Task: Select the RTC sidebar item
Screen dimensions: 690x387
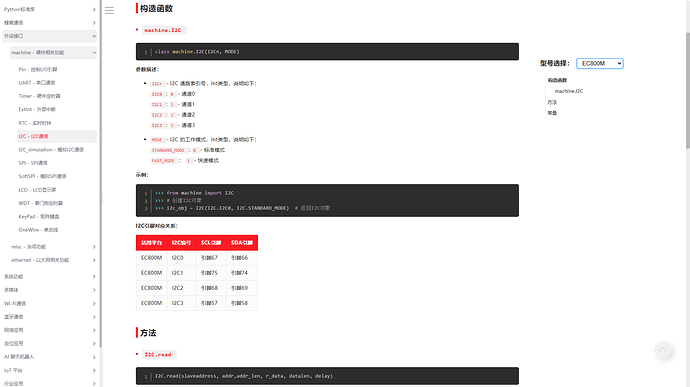Action: tap(35, 123)
